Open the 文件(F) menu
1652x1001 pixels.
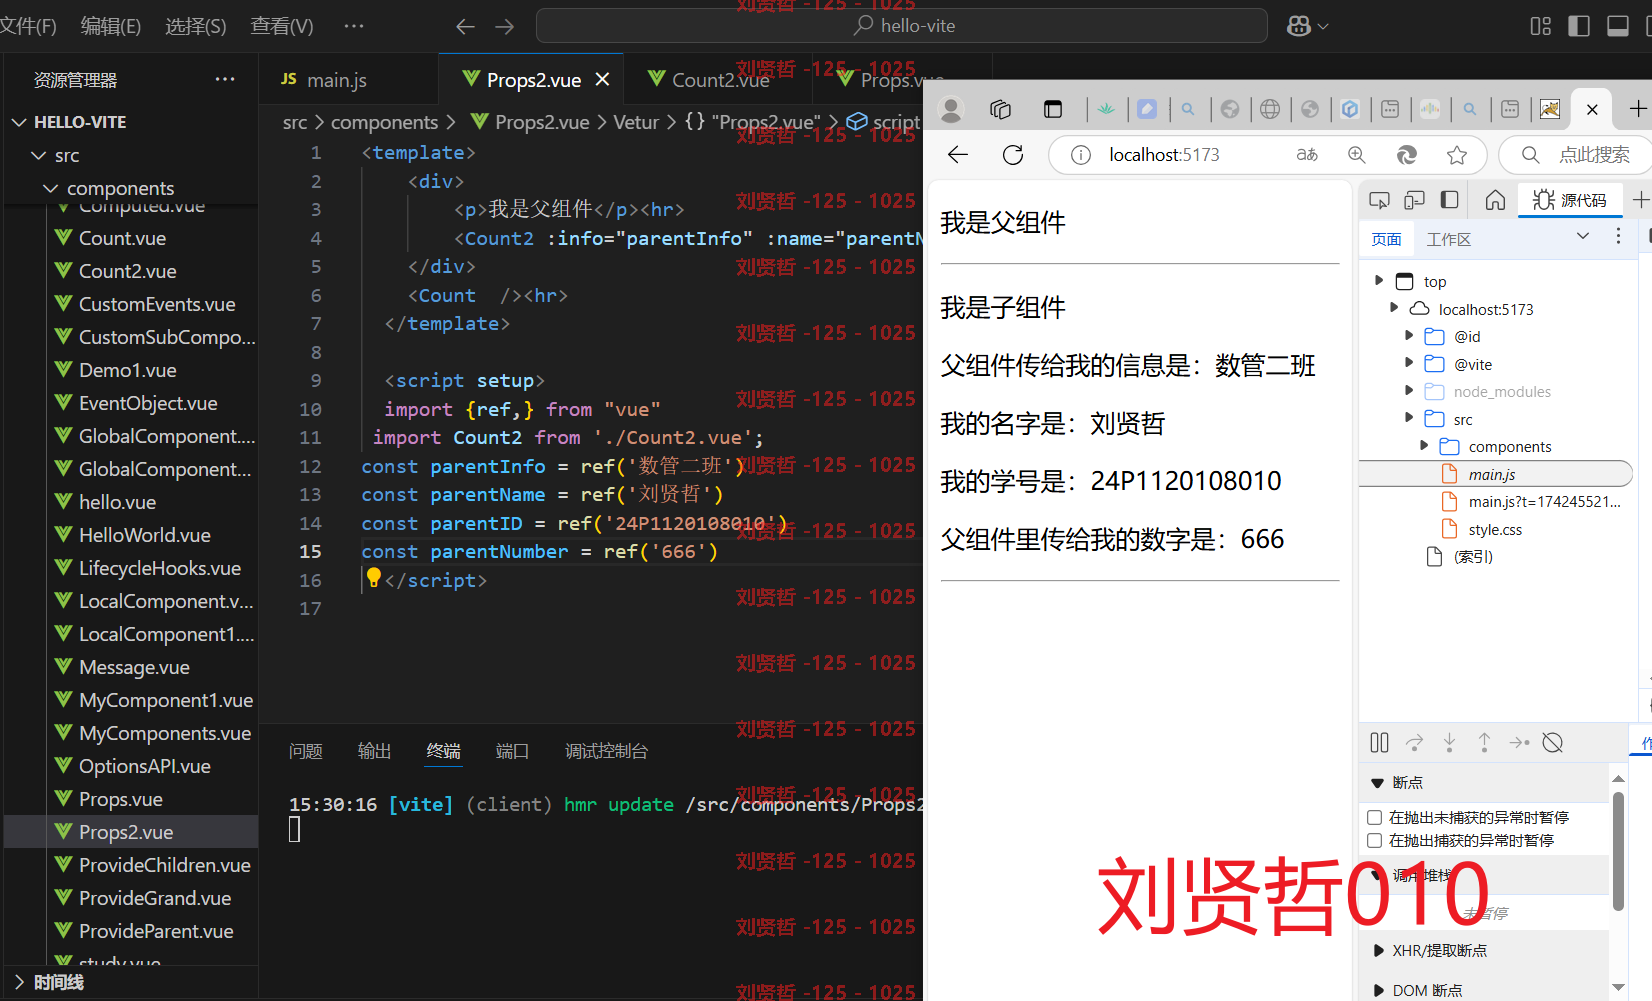tap(28, 26)
